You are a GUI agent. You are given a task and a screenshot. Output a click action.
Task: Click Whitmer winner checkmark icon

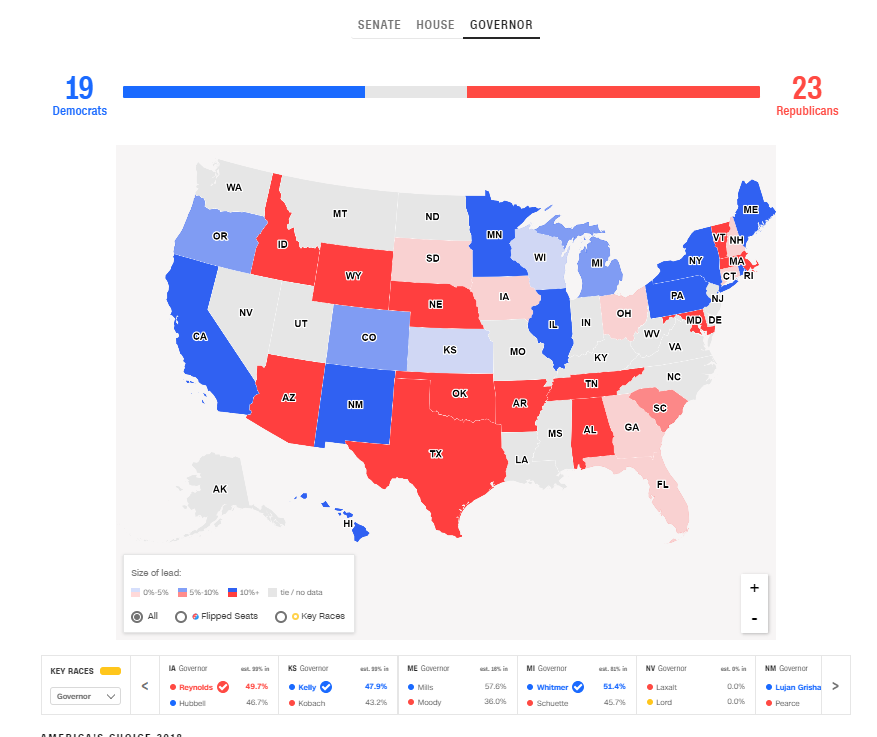click(578, 687)
